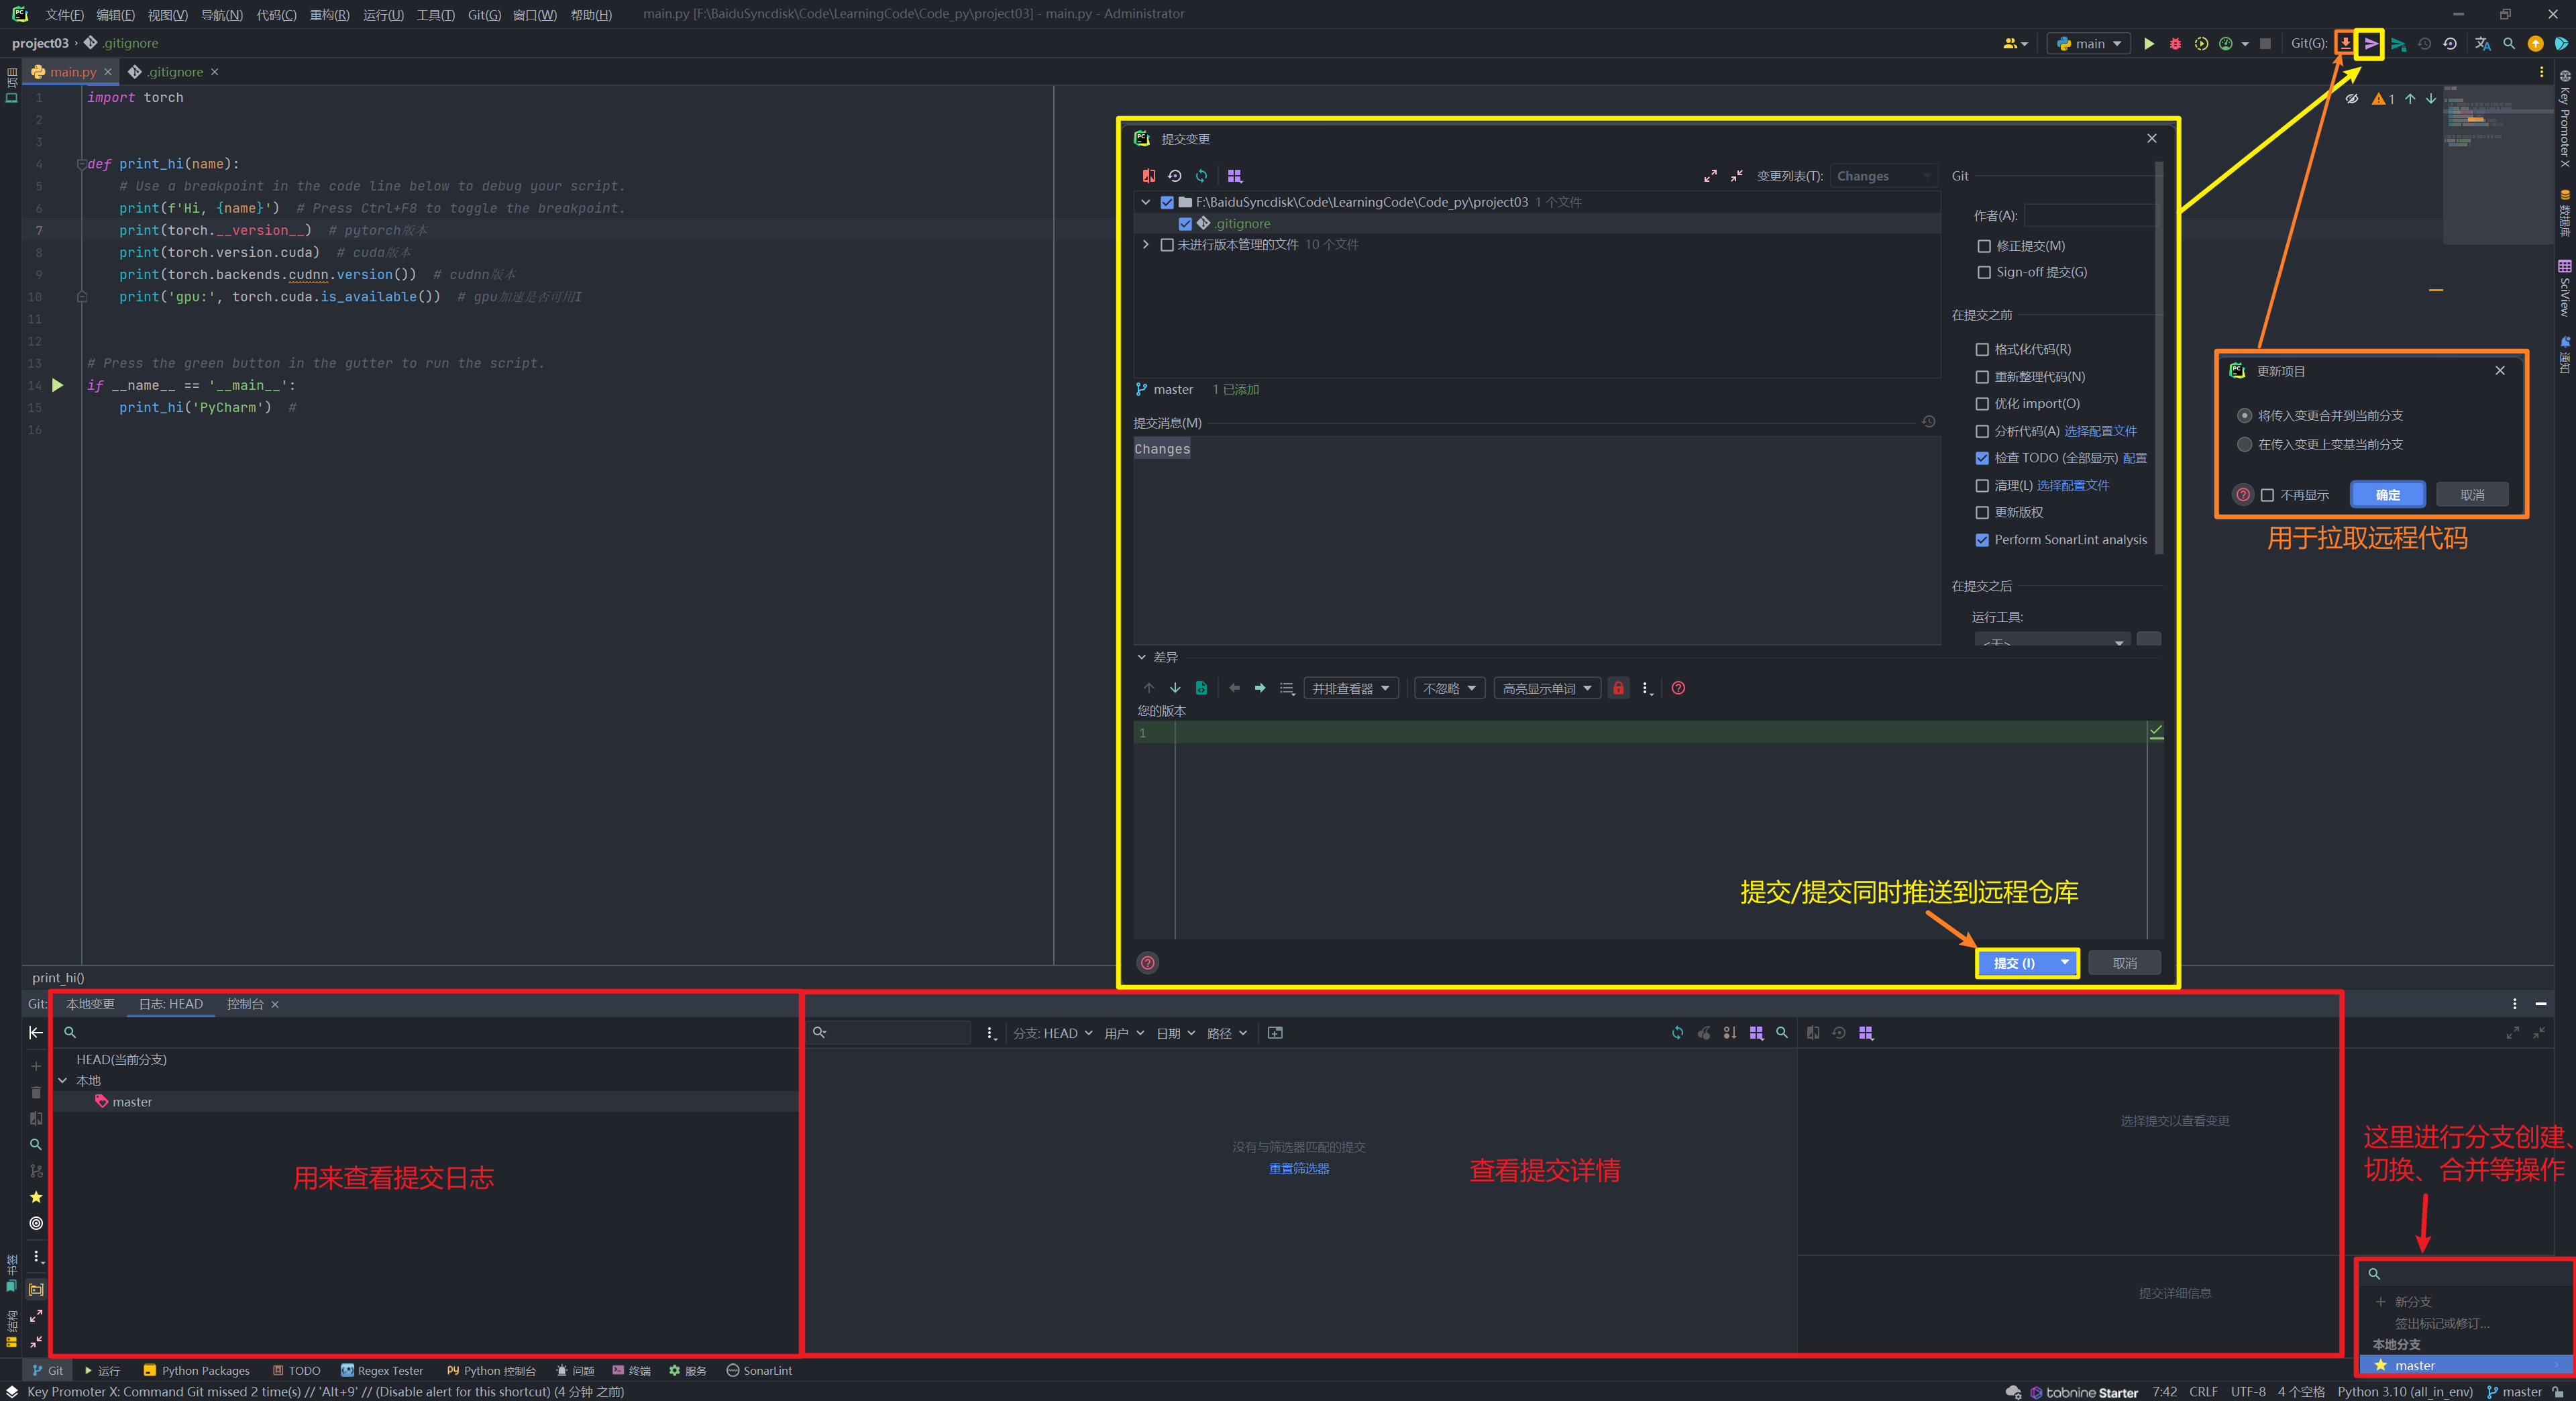The image size is (2576, 1401).
Task: Click the Run with Coverage icon
Action: (x=2201, y=44)
